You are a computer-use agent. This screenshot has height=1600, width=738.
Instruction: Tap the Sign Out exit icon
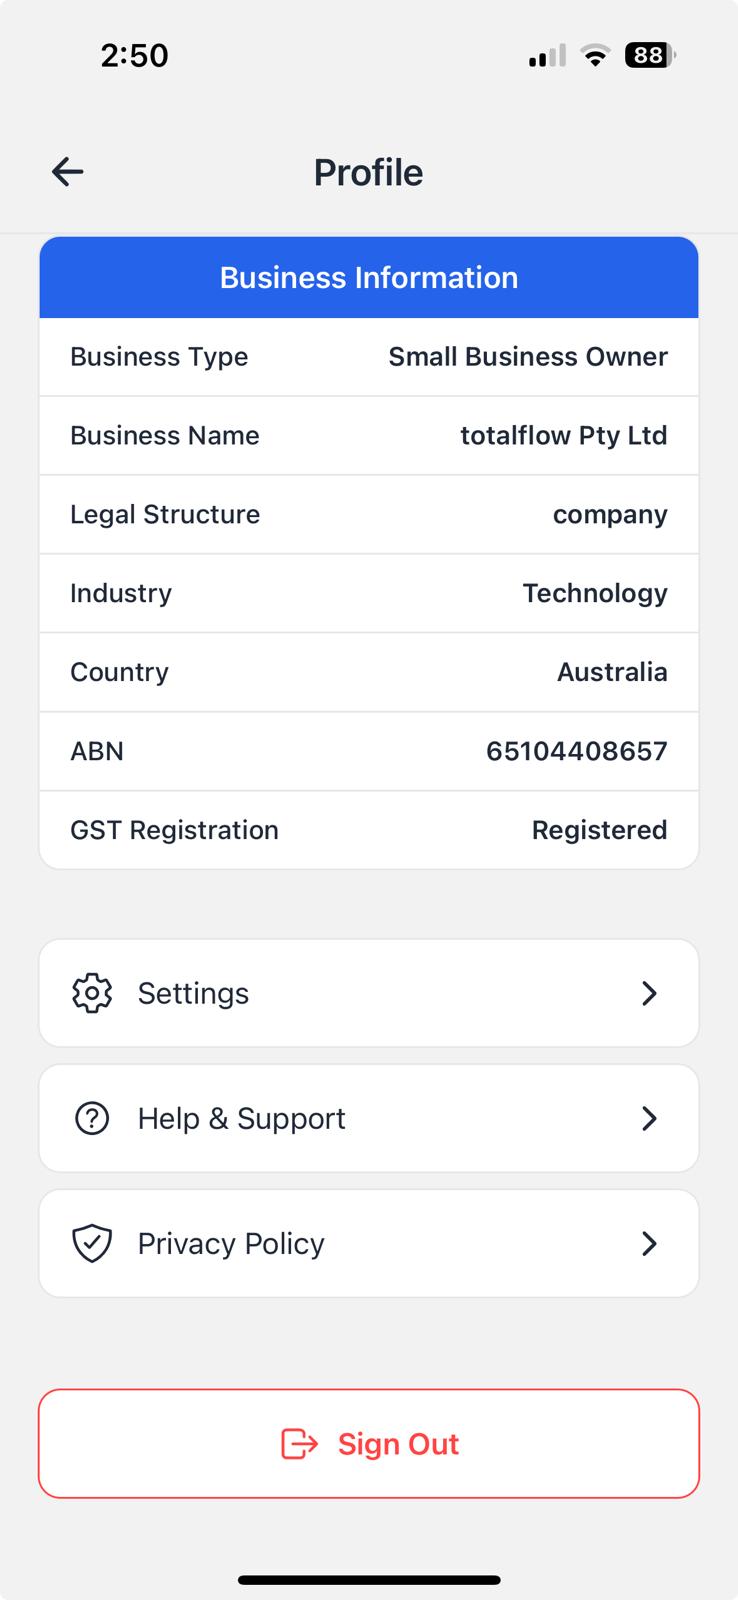click(299, 1444)
